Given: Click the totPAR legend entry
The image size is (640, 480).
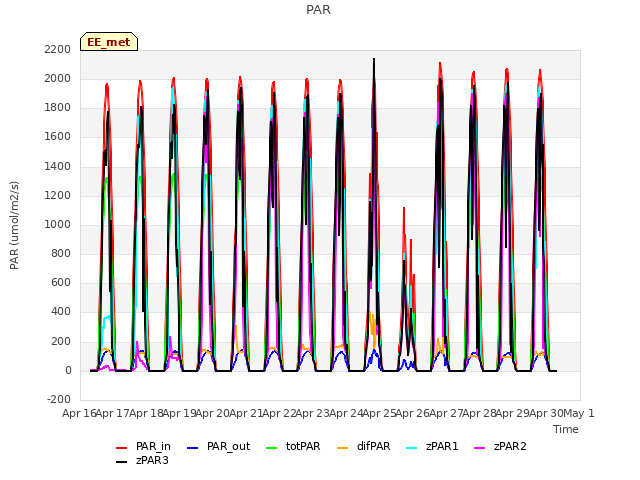Looking at the screenshot, I should (293, 447).
